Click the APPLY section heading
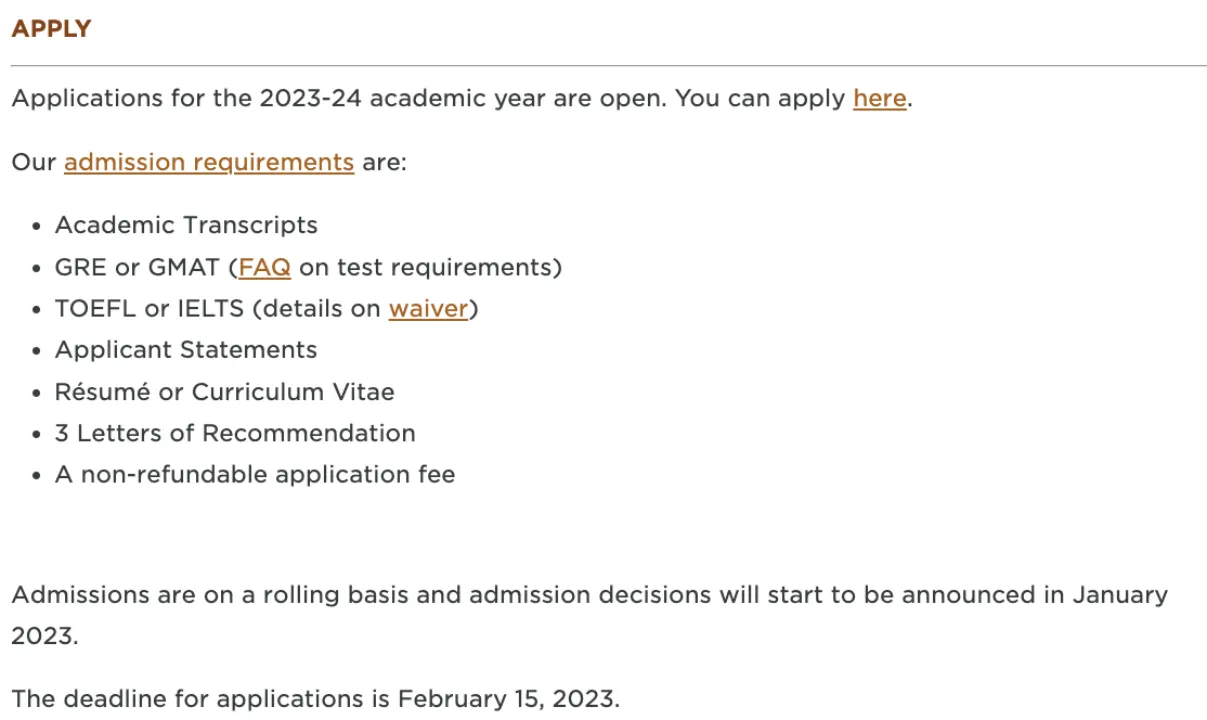The height and width of the screenshot is (720, 1207). tap(51, 29)
